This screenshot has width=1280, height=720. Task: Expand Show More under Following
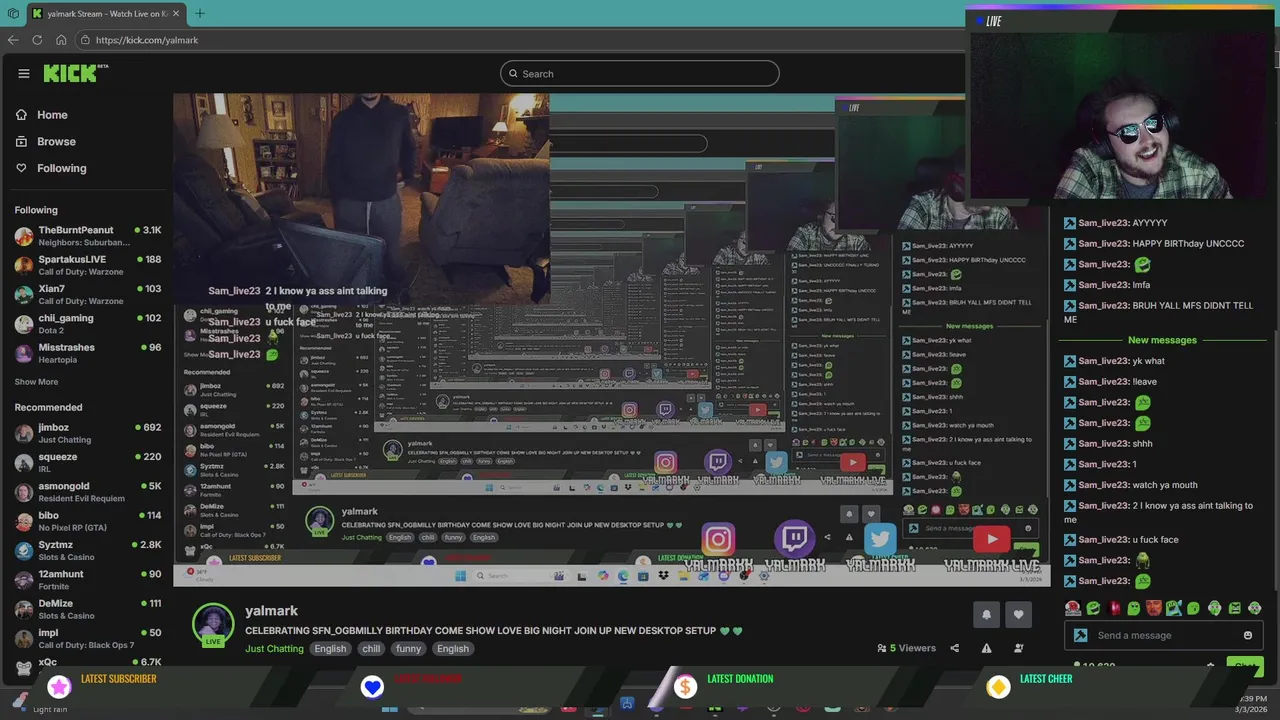coord(36,382)
